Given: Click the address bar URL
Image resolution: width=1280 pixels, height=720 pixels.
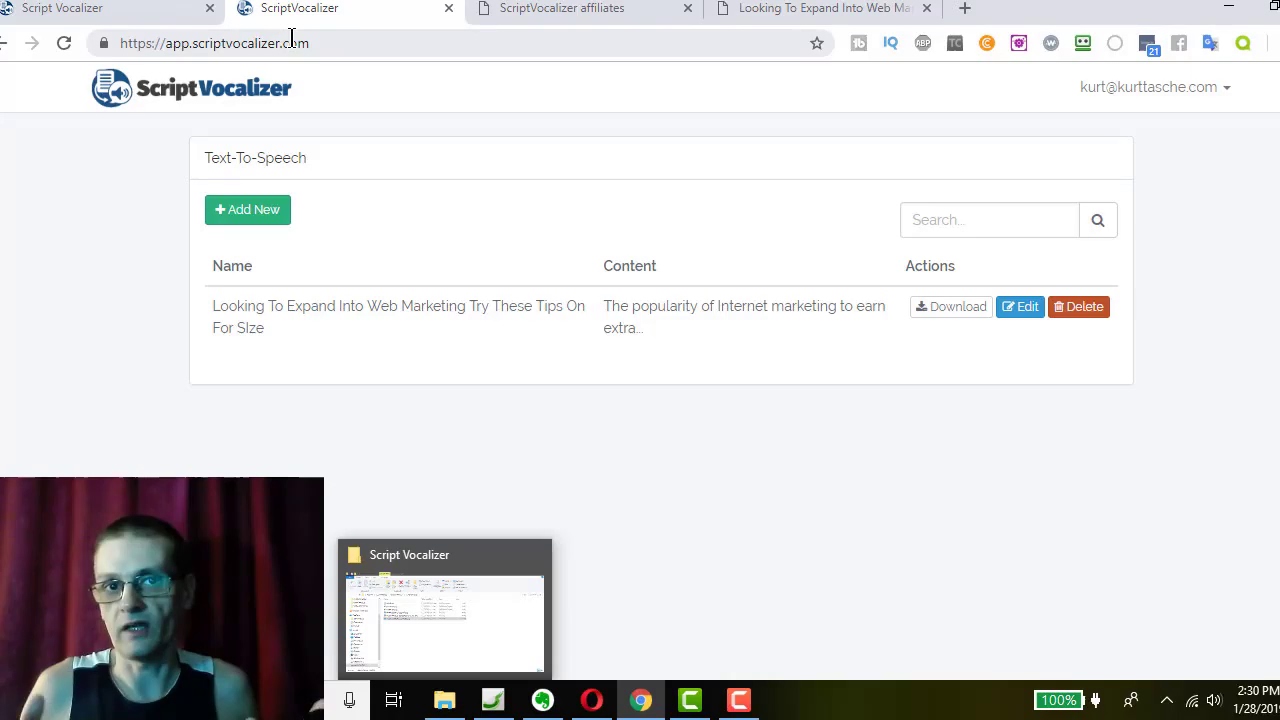Looking at the screenshot, I should tap(214, 43).
